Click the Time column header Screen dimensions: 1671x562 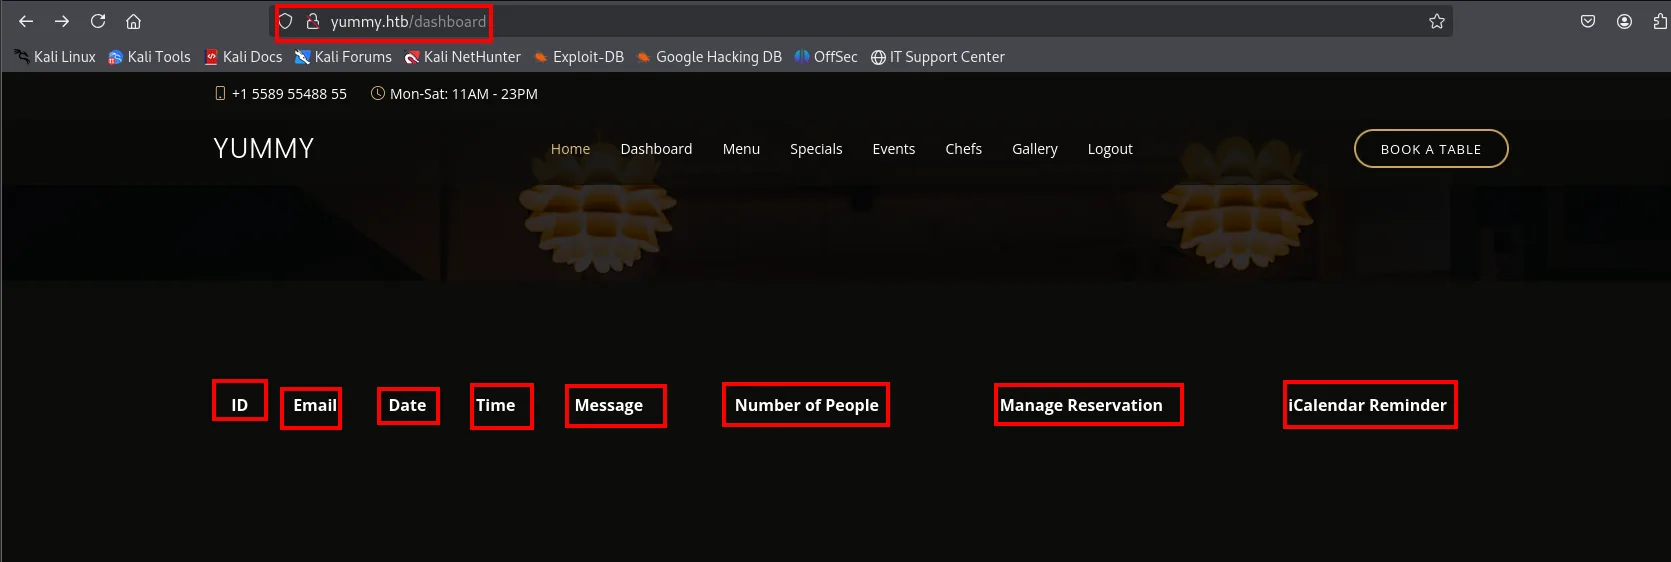pos(496,405)
